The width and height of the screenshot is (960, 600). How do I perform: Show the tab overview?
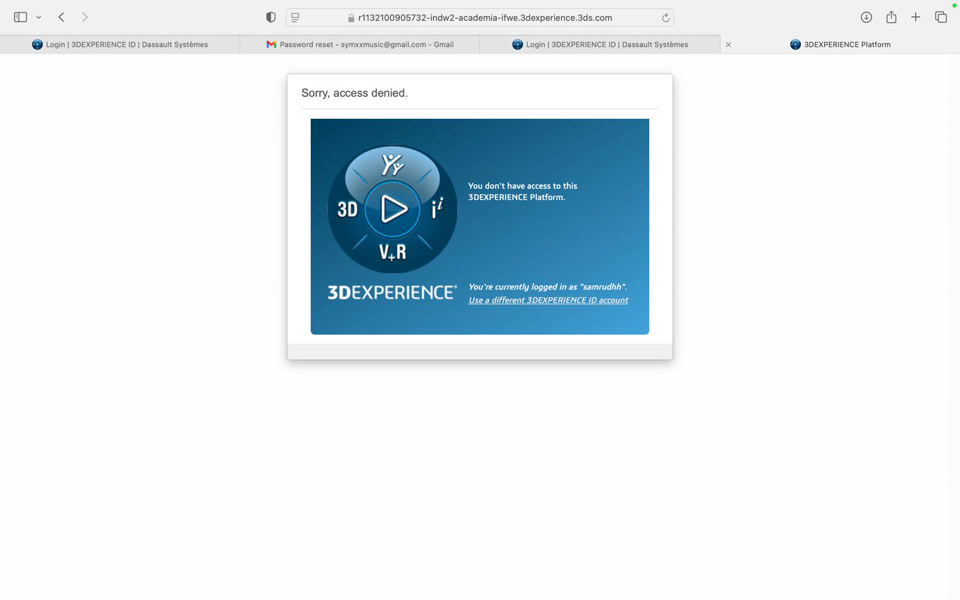click(x=941, y=17)
